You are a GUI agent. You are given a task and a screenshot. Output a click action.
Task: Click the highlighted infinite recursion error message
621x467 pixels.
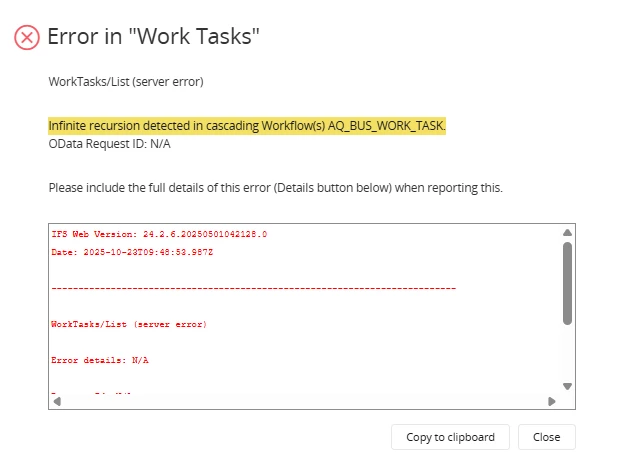pos(247,126)
